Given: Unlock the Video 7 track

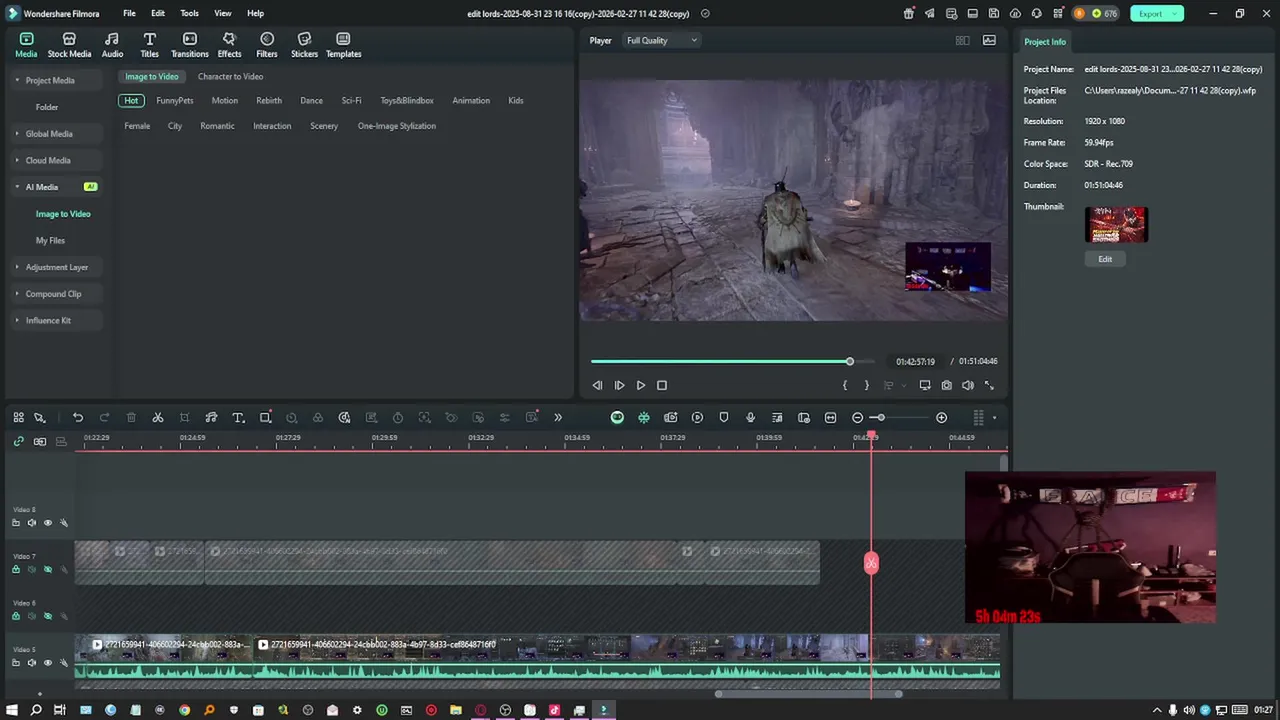Looking at the screenshot, I should point(16,569).
